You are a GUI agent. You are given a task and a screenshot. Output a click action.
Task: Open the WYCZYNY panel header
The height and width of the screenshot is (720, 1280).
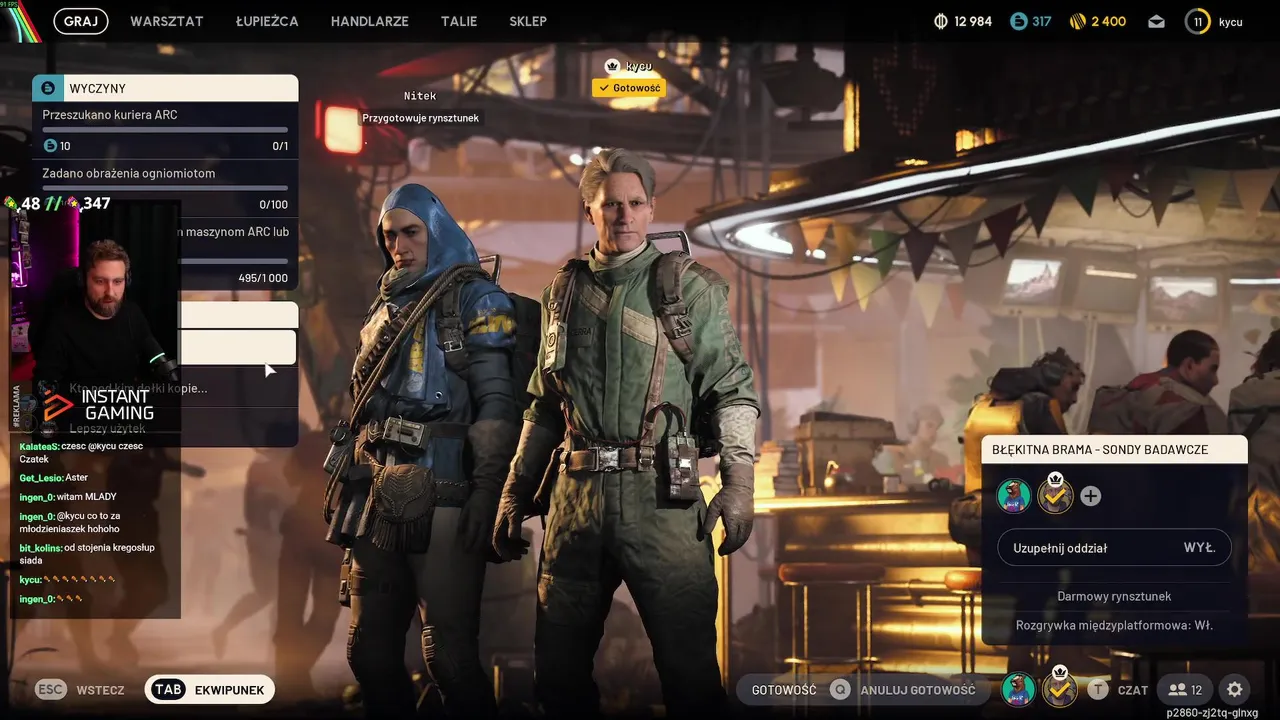[165, 88]
